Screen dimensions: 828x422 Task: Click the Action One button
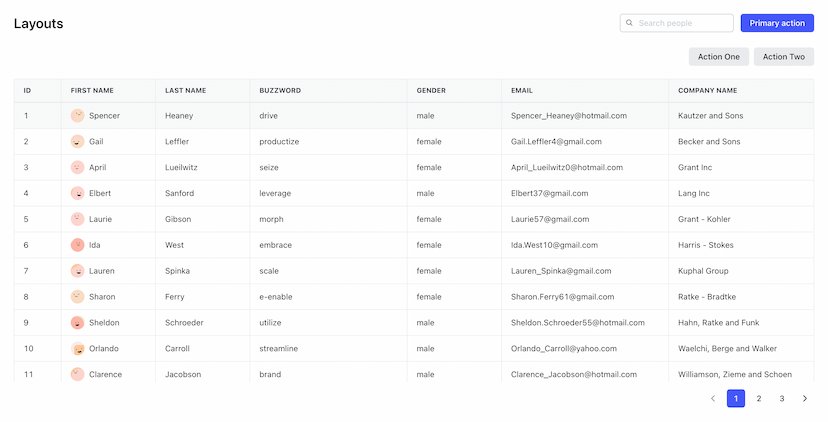719,57
